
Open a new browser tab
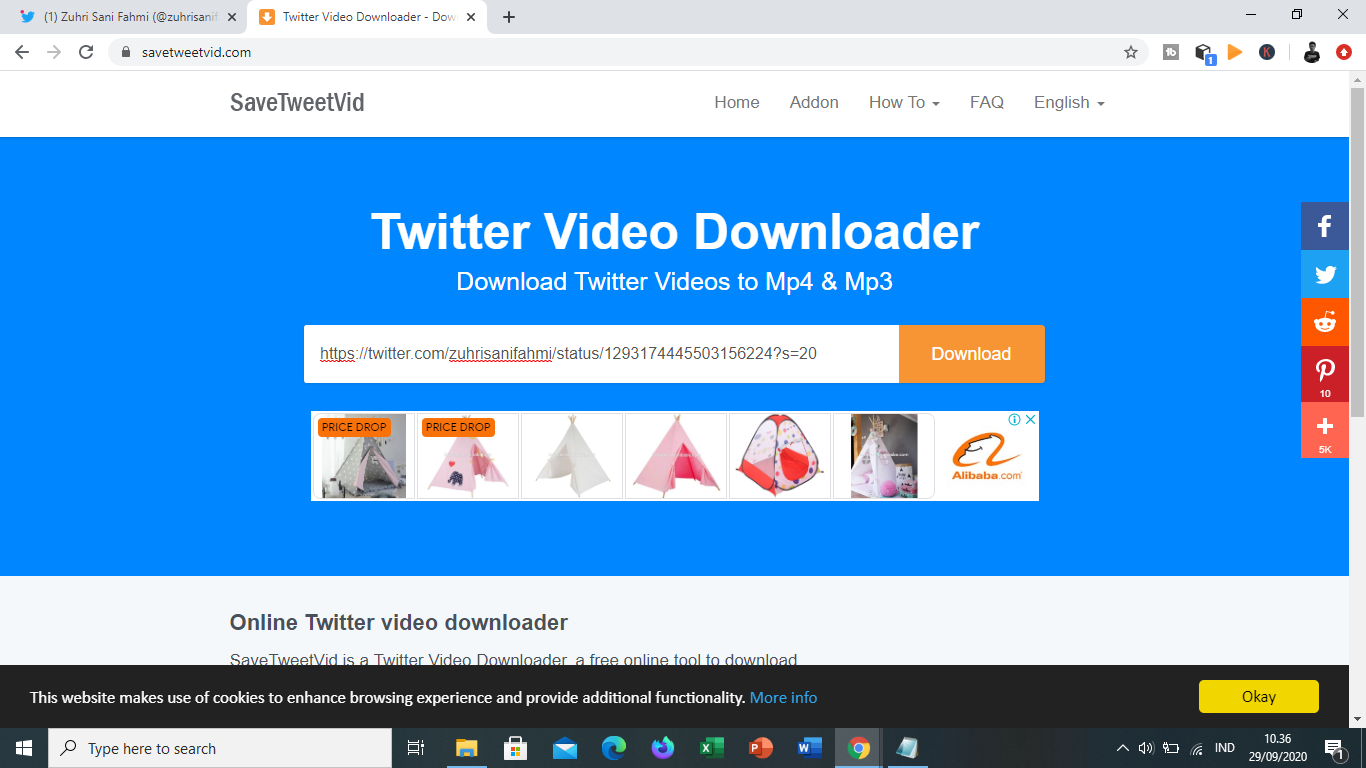[x=509, y=17]
